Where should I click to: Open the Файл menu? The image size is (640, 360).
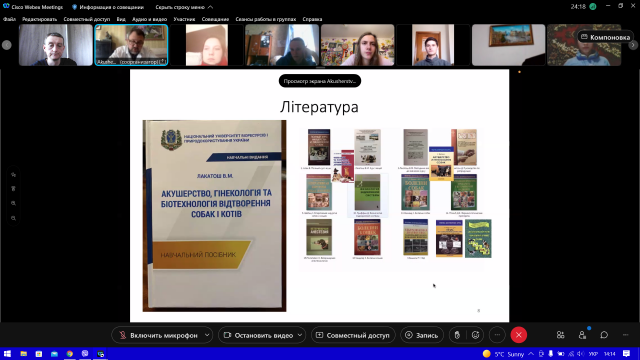9,19
